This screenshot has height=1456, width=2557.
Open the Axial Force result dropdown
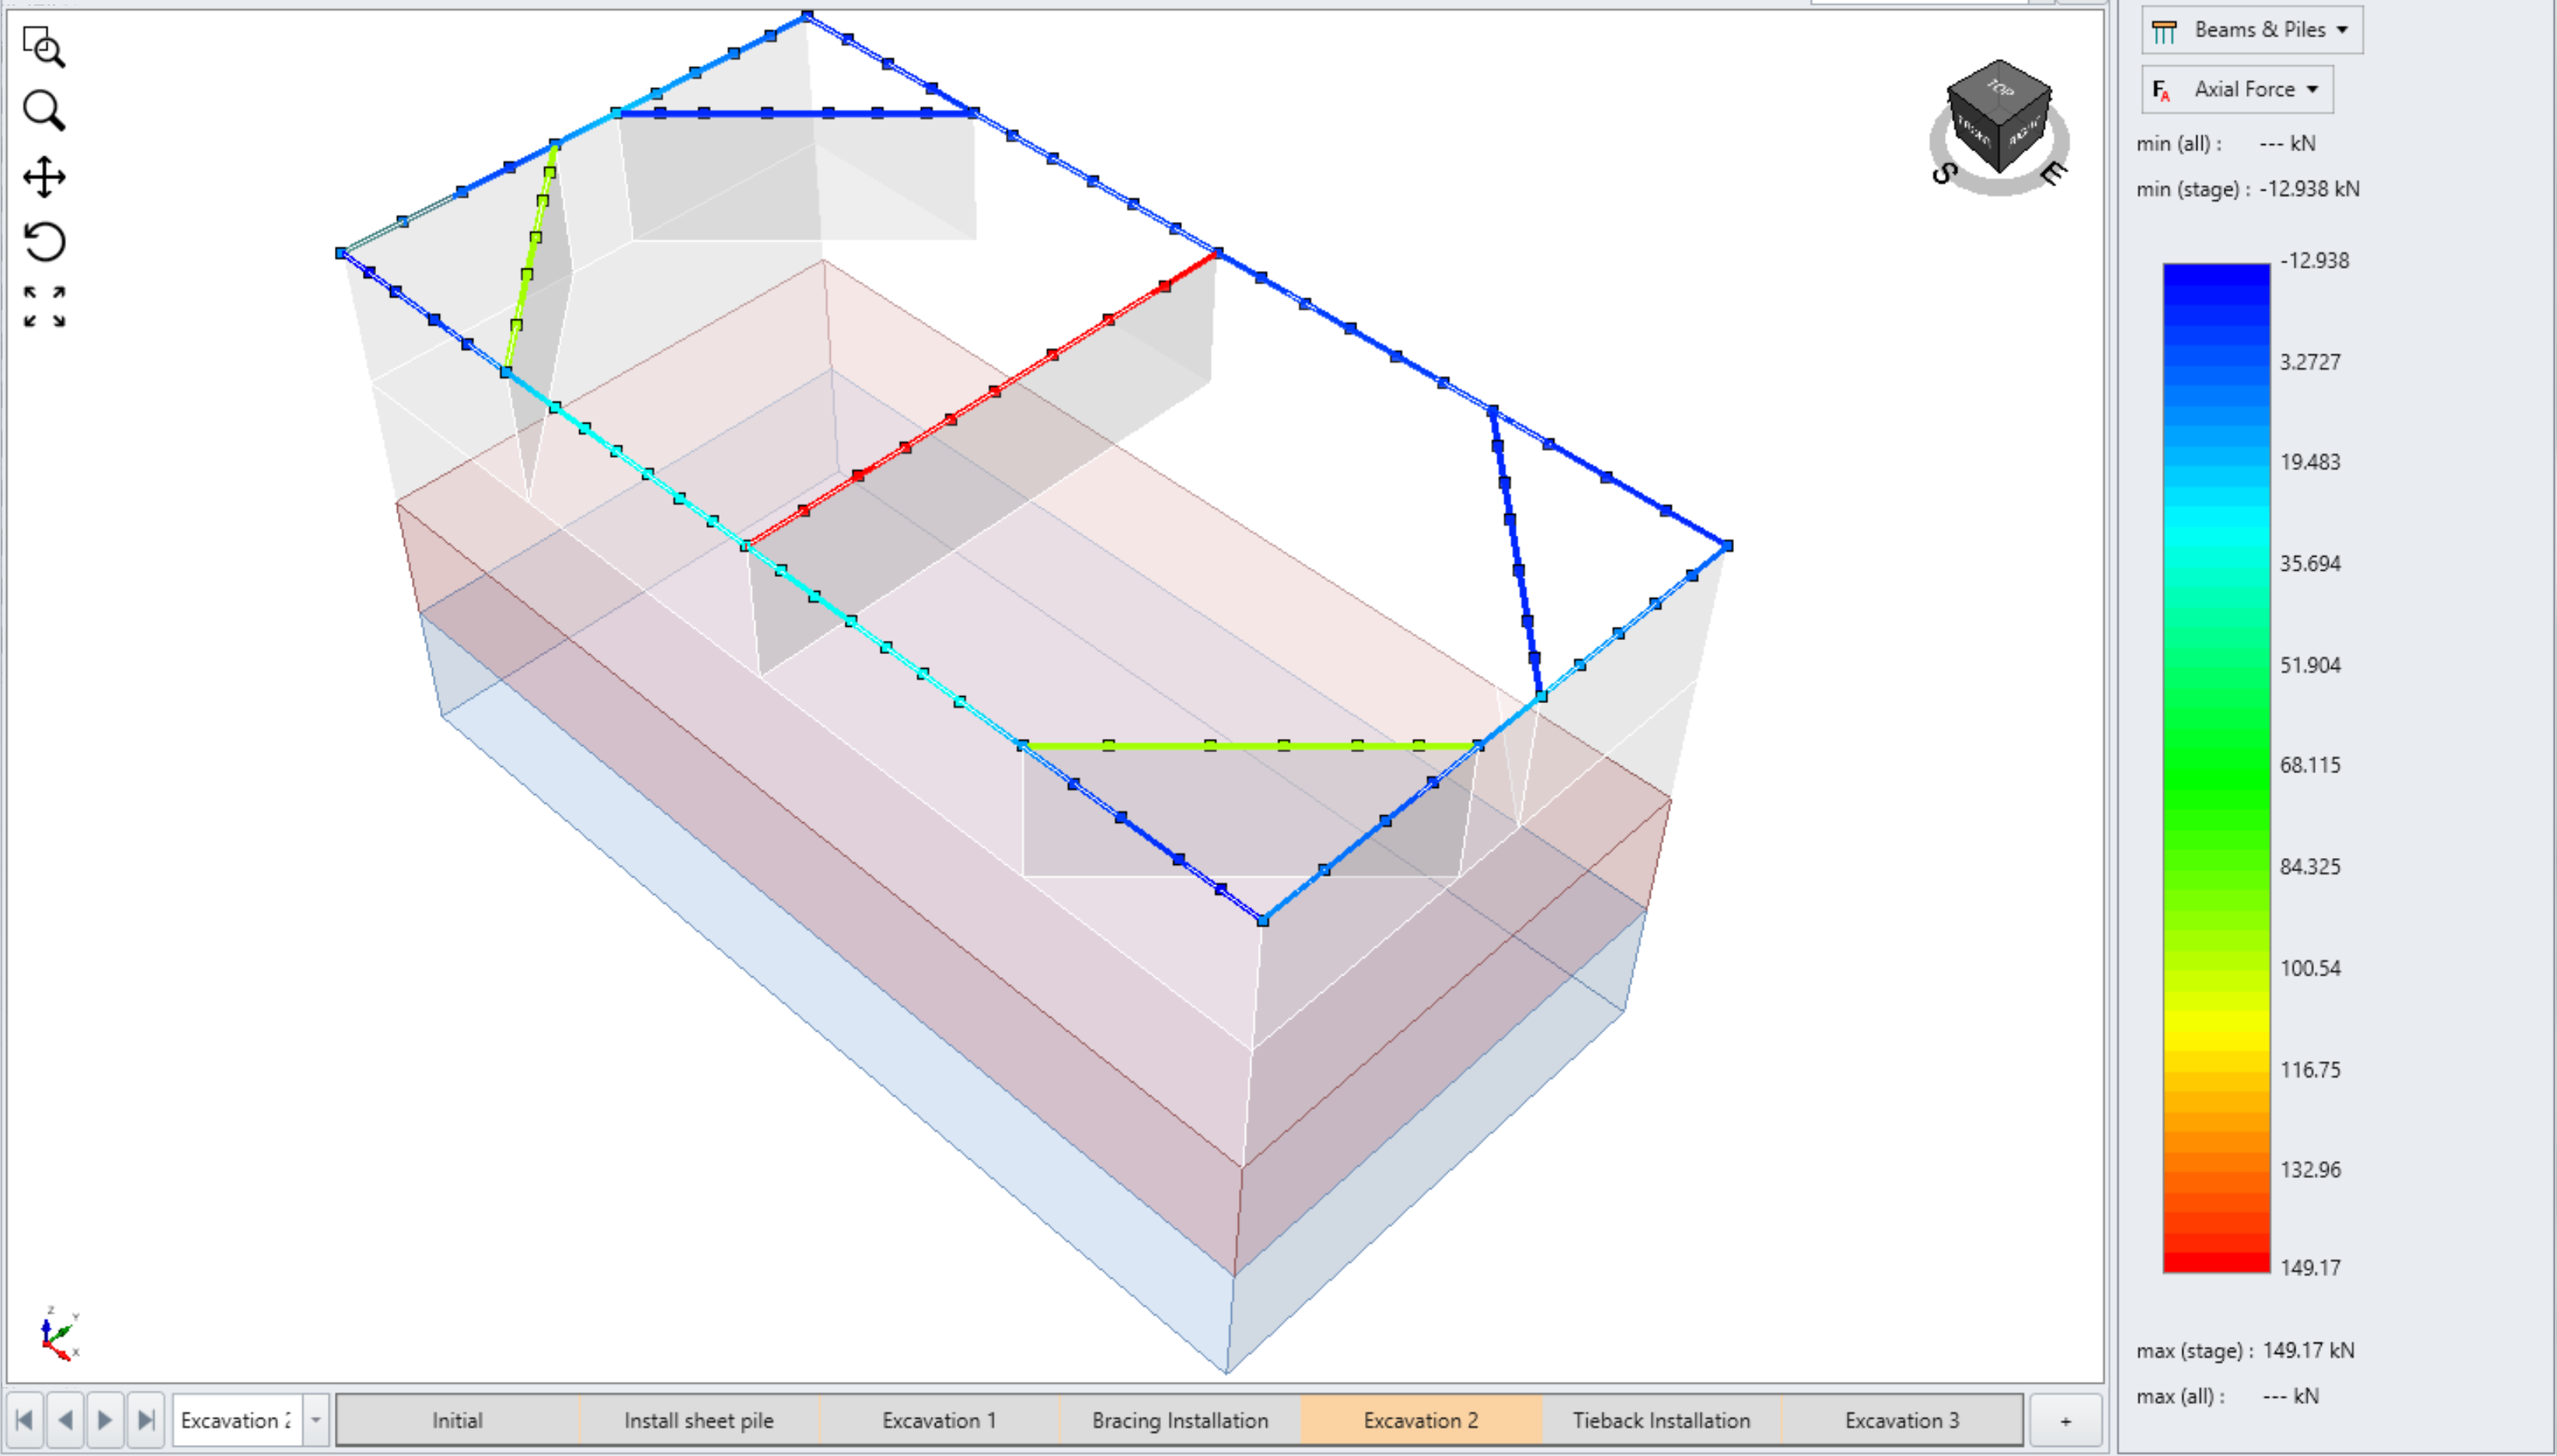pyautogui.click(x=2237, y=90)
